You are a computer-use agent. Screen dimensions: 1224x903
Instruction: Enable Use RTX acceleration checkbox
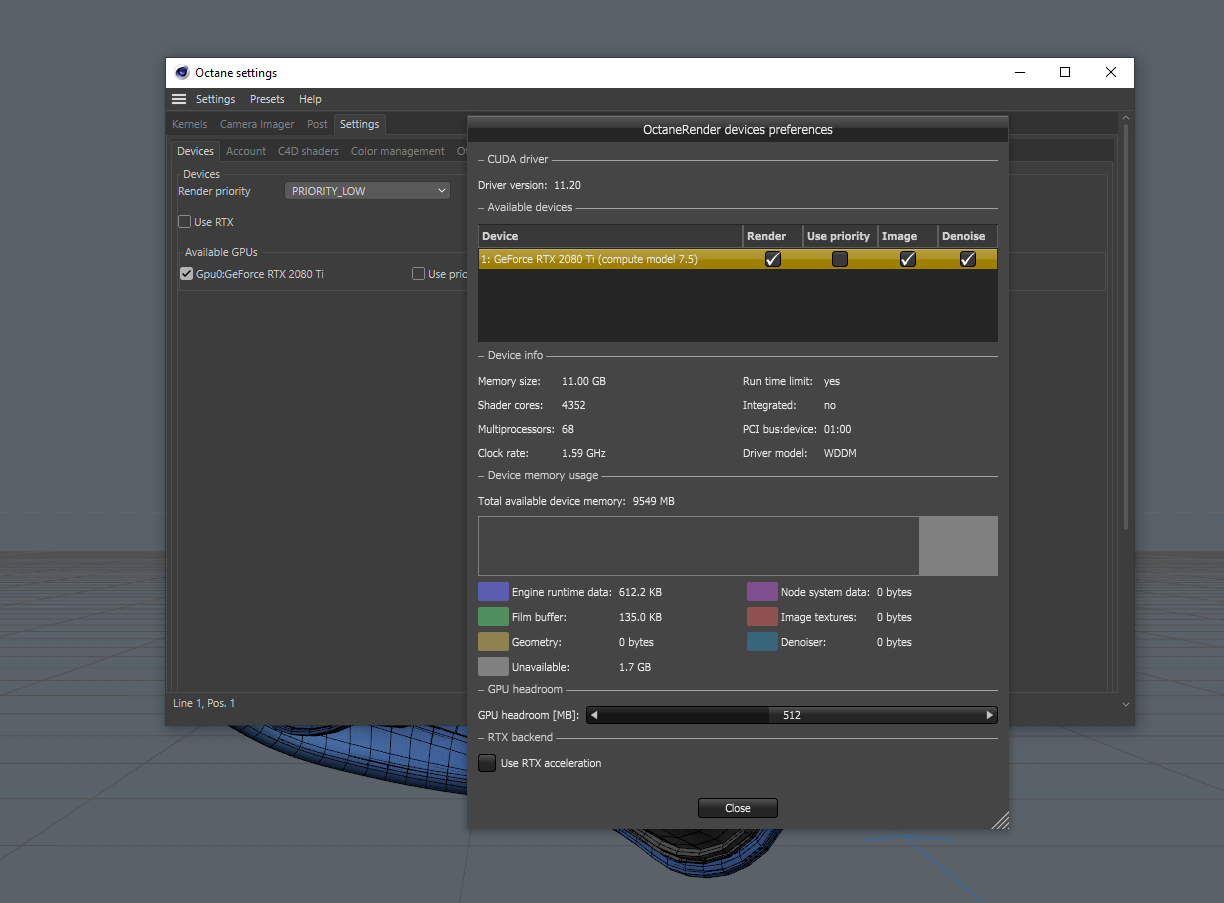pyautogui.click(x=487, y=763)
